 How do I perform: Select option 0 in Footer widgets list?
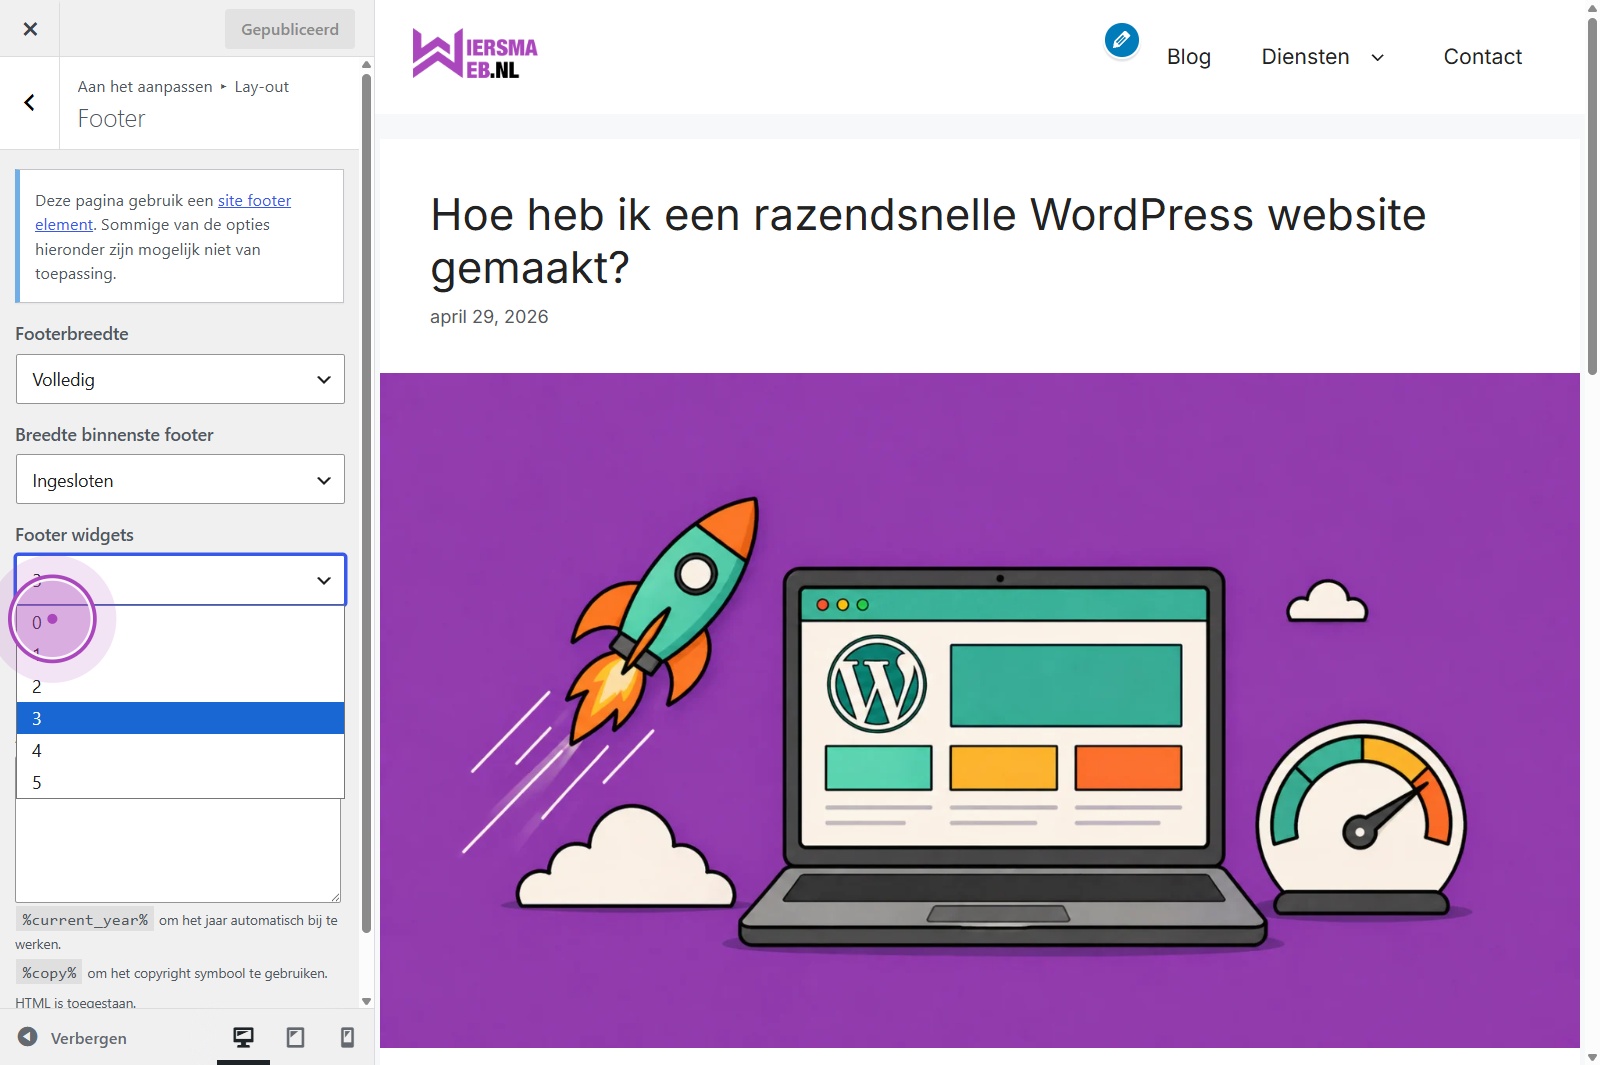click(x=180, y=622)
